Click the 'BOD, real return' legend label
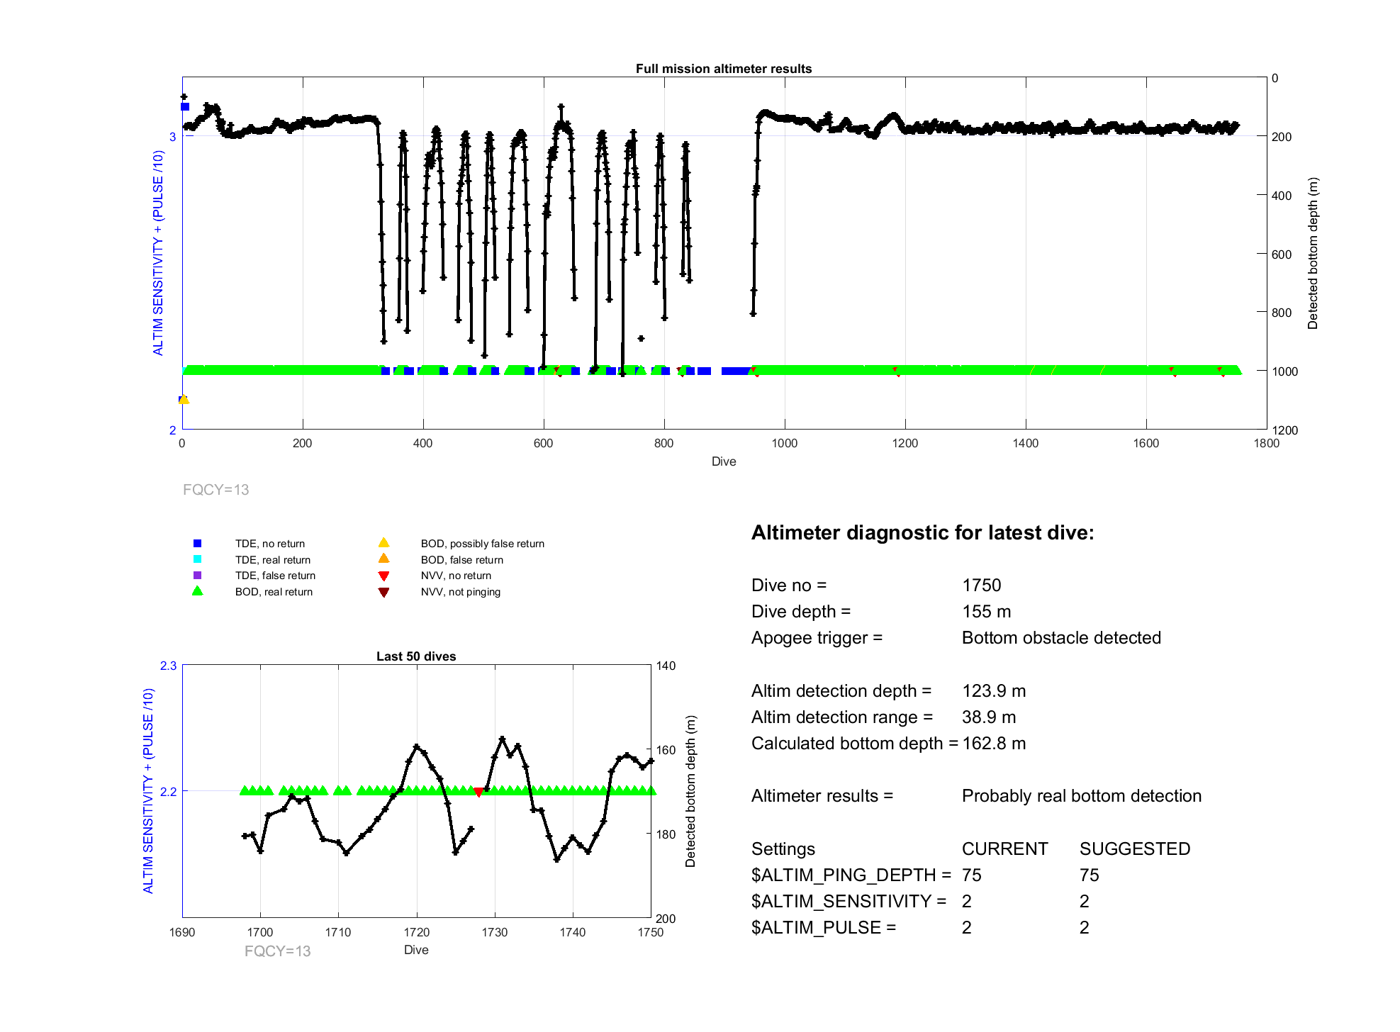The width and height of the screenshot is (1400, 1032). click(x=274, y=592)
